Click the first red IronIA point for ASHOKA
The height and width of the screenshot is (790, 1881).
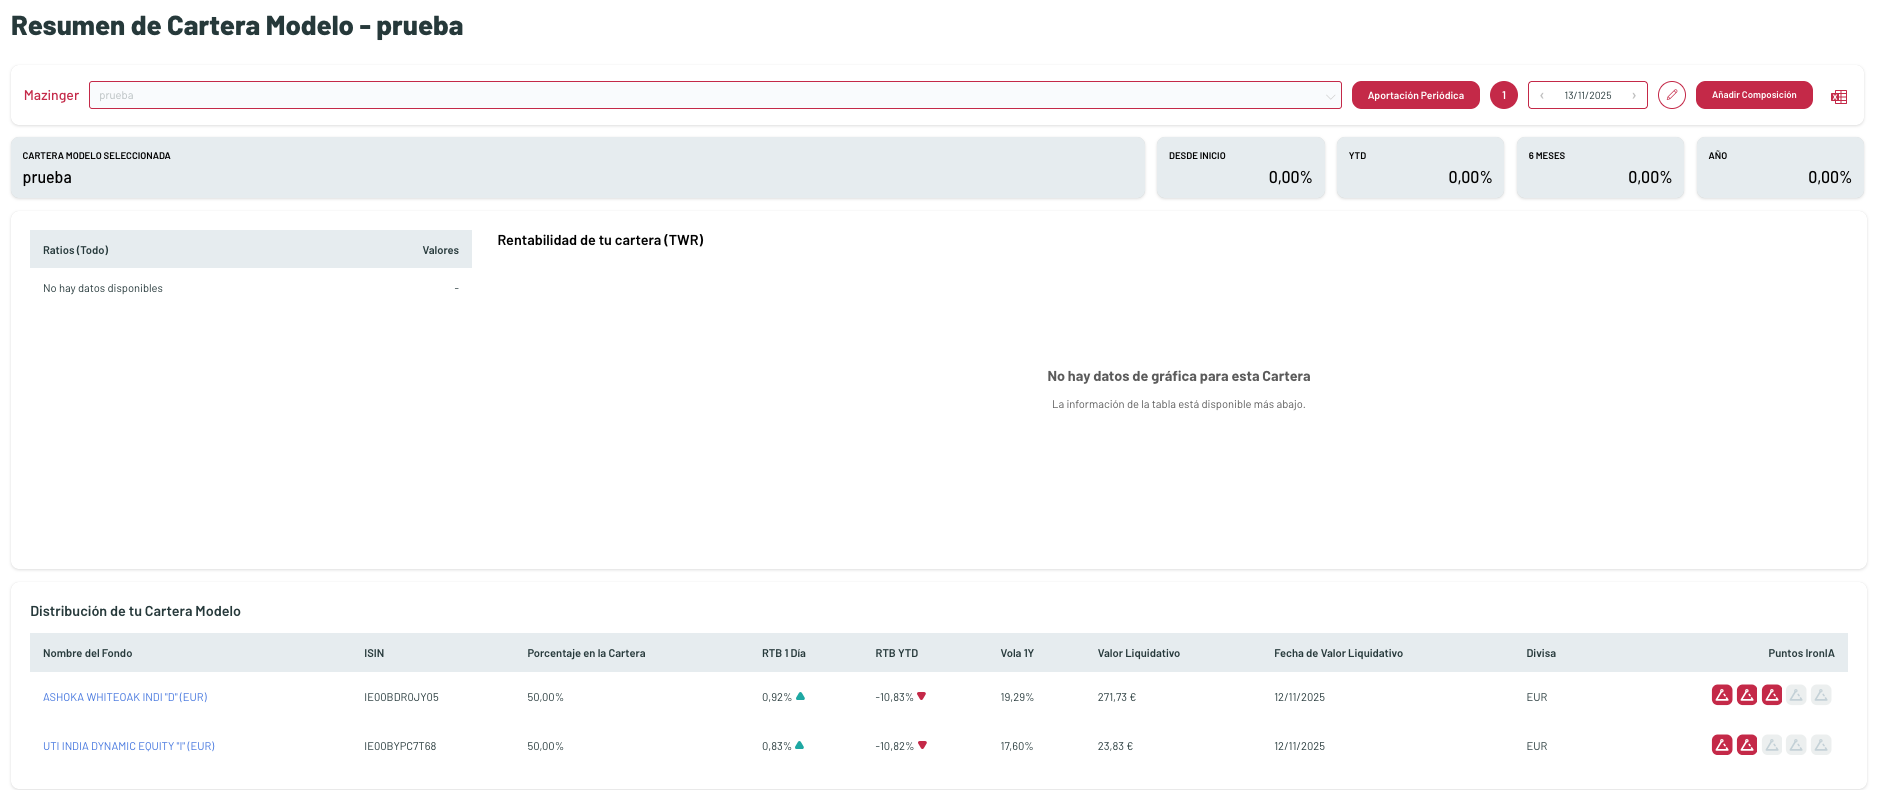click(1721, 695)
